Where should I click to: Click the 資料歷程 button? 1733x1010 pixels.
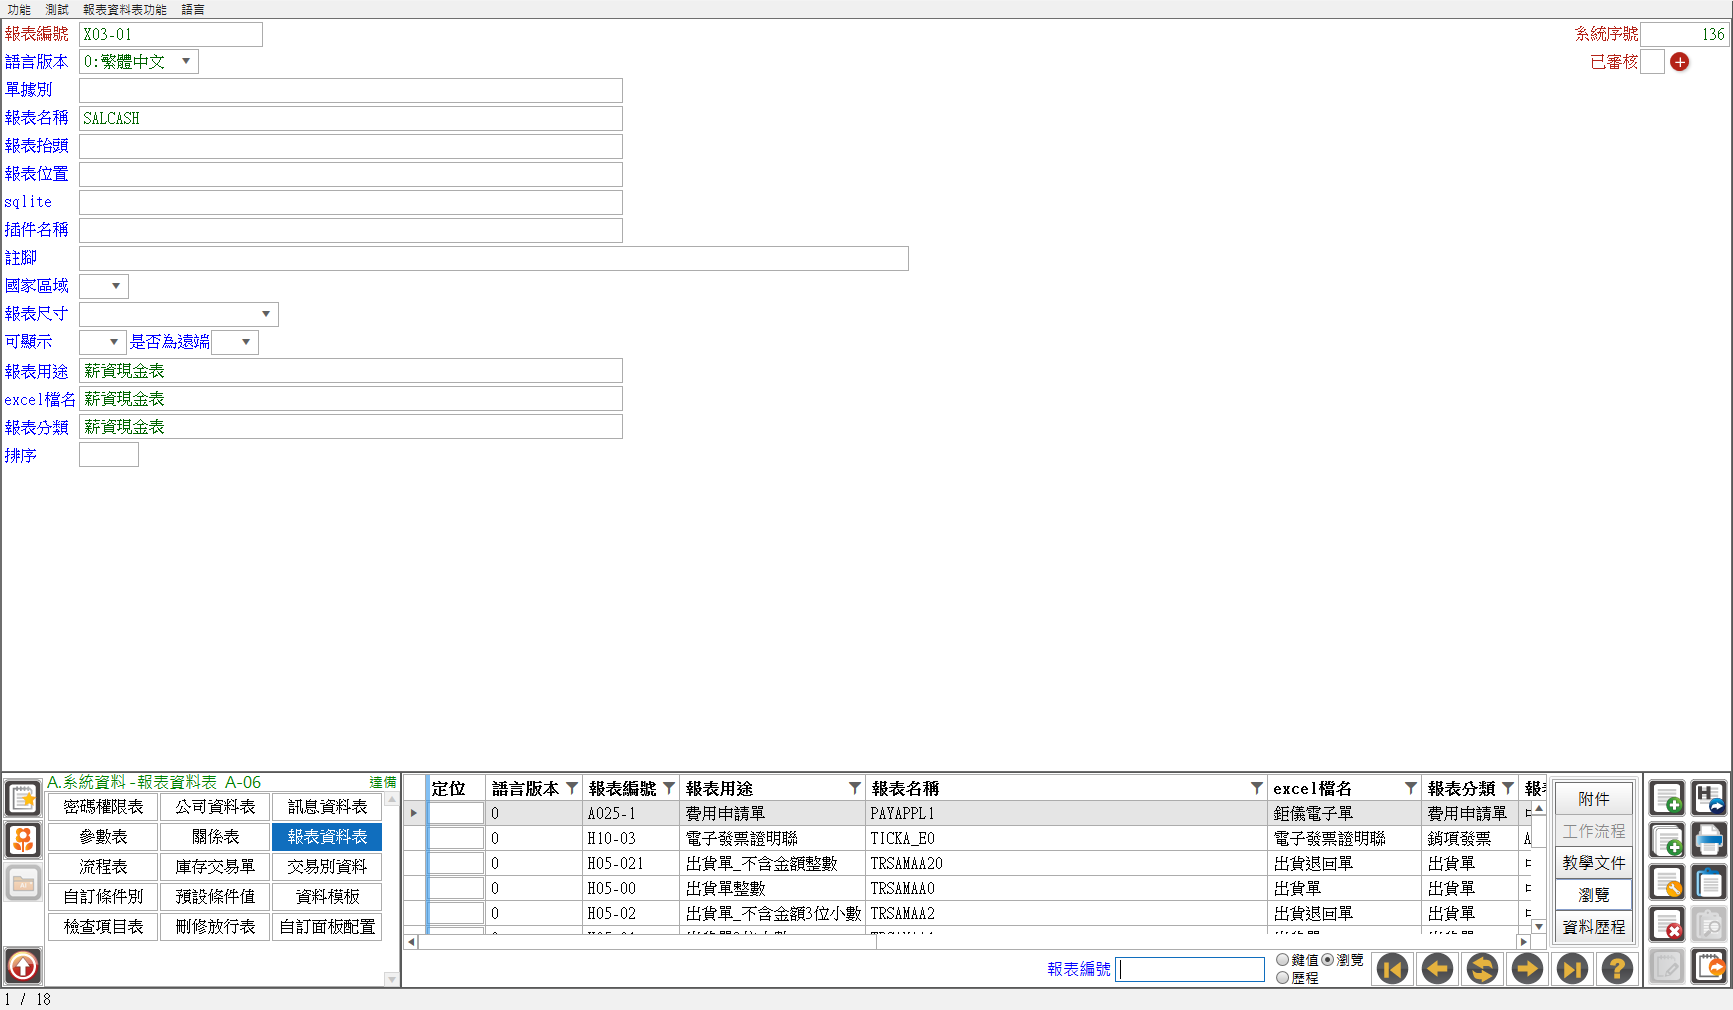tap(1594, 927)
